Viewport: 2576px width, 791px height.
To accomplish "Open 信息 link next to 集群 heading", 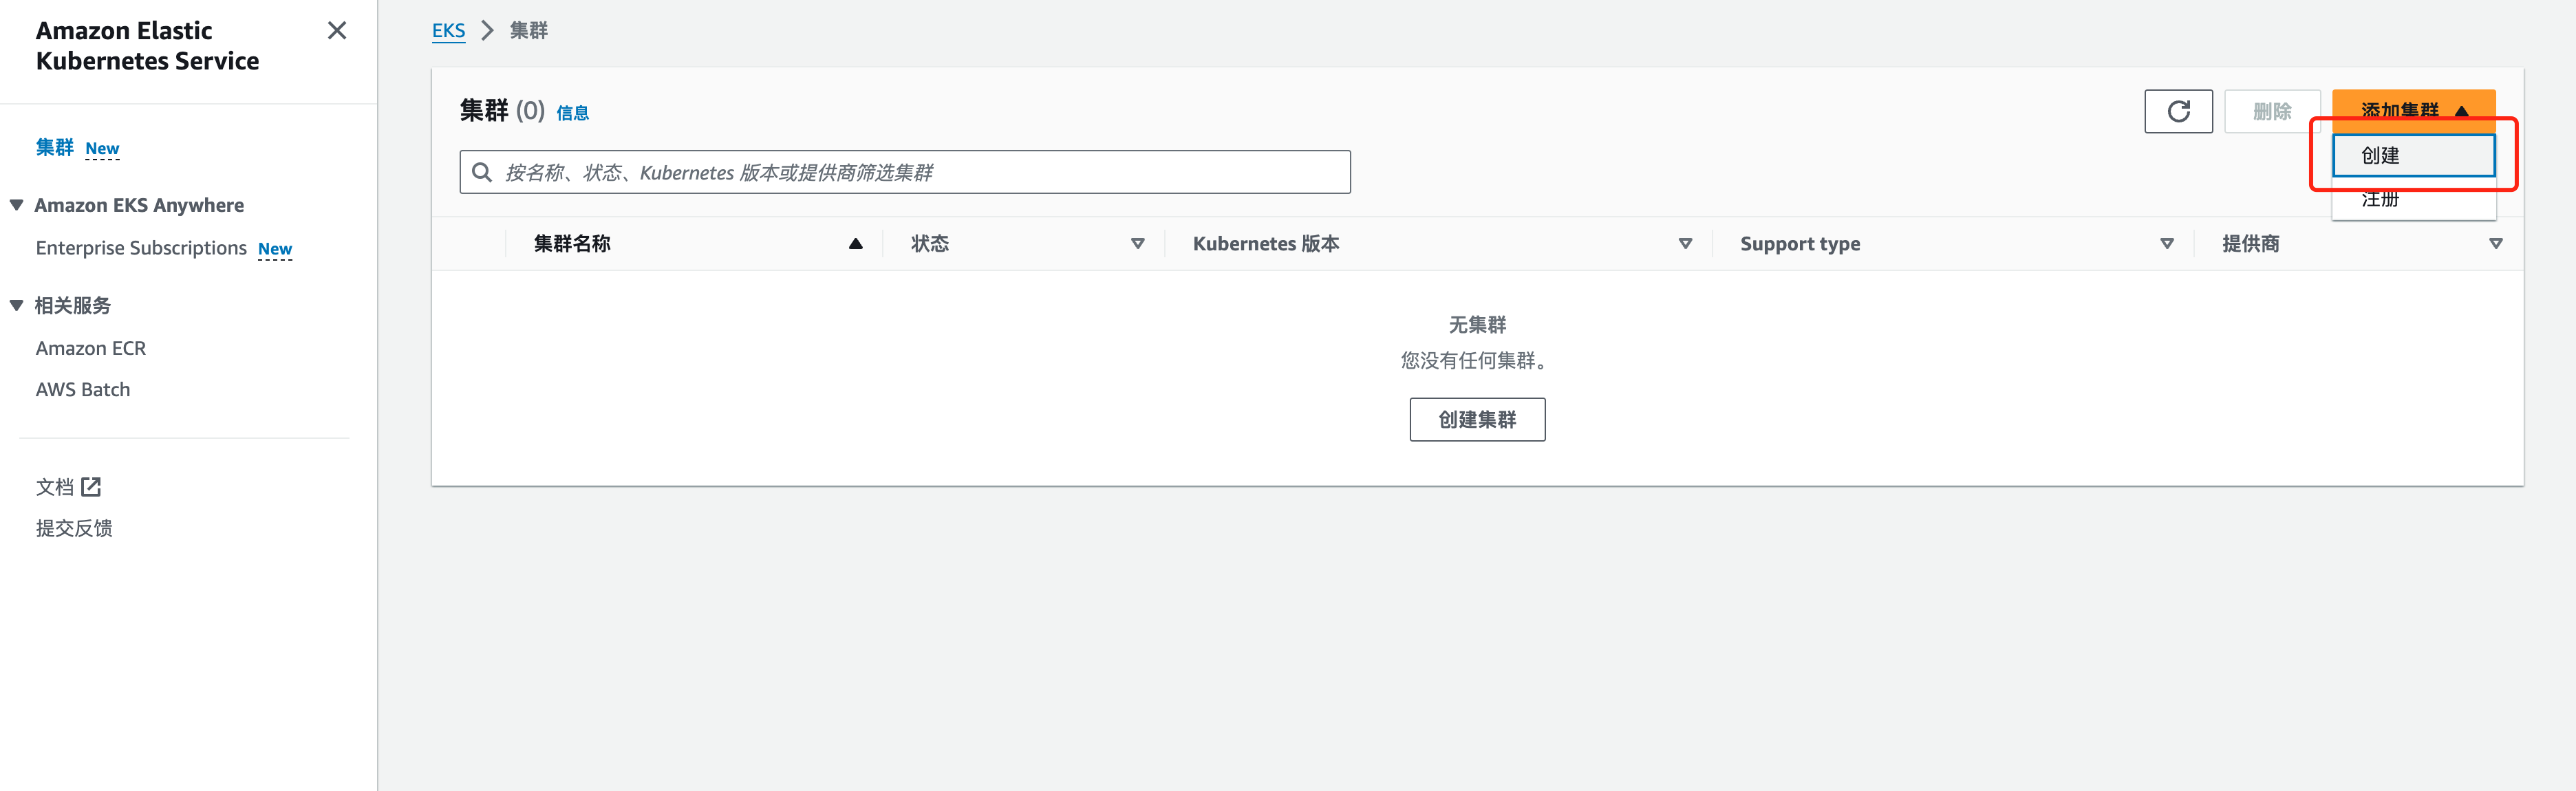I will pyautogui.click(x=572, y=113).
